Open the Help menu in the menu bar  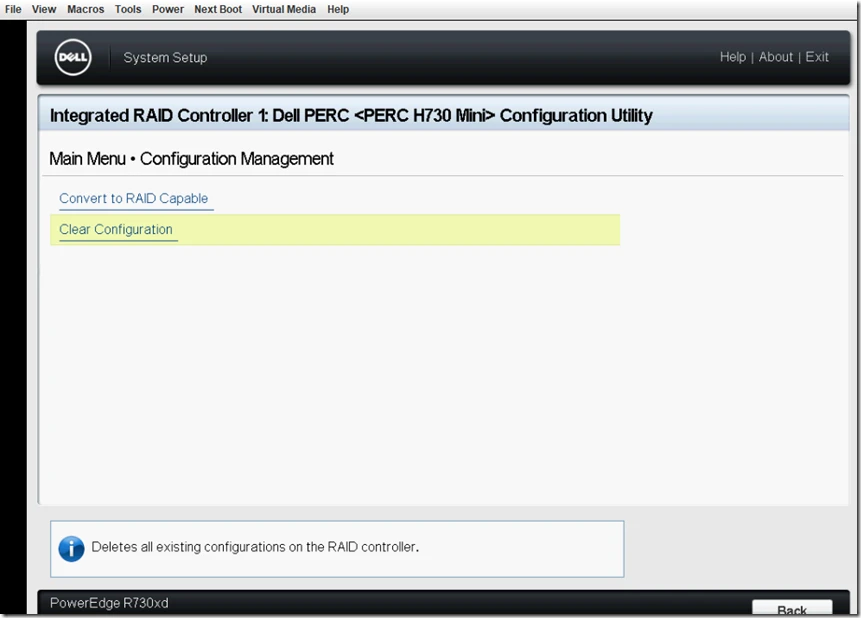pyautogui.click(x=338, y=9)
